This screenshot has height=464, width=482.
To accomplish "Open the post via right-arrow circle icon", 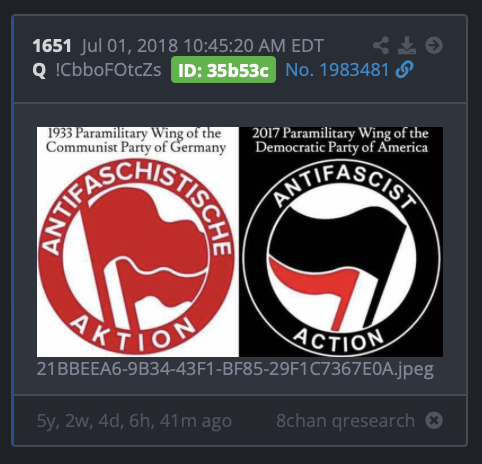I will (x=434, y=45).
